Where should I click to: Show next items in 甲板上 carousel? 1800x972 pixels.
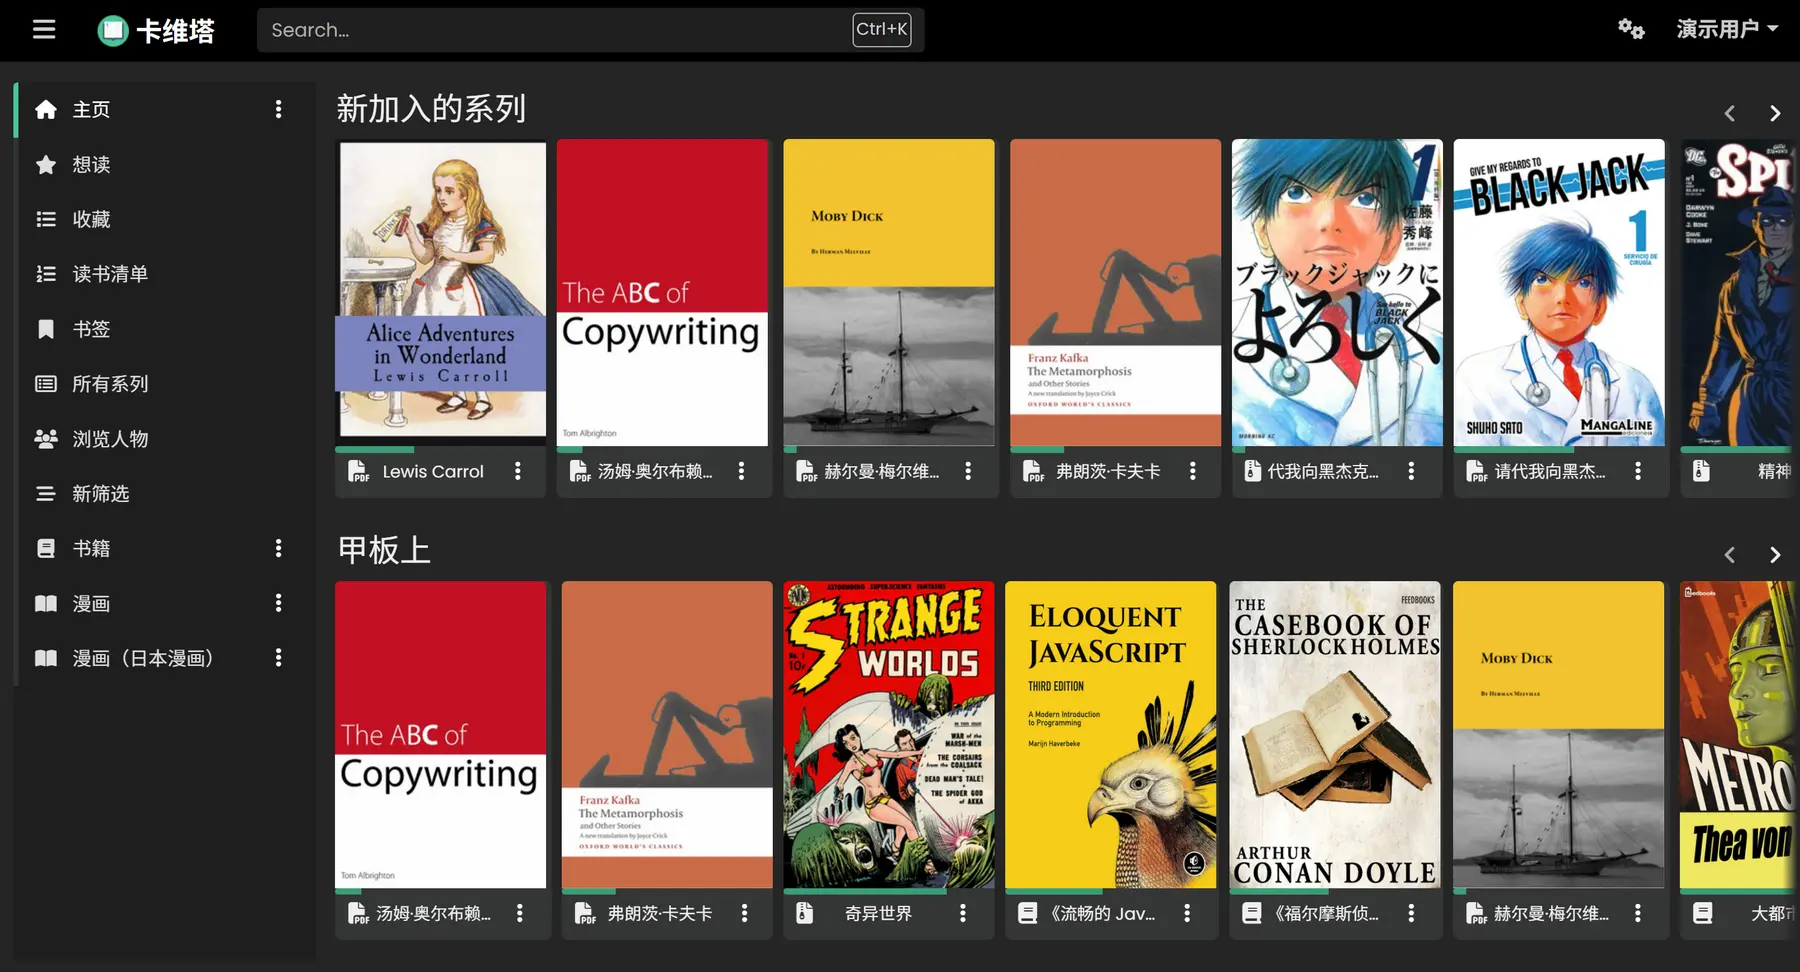tap(1775, 555)
